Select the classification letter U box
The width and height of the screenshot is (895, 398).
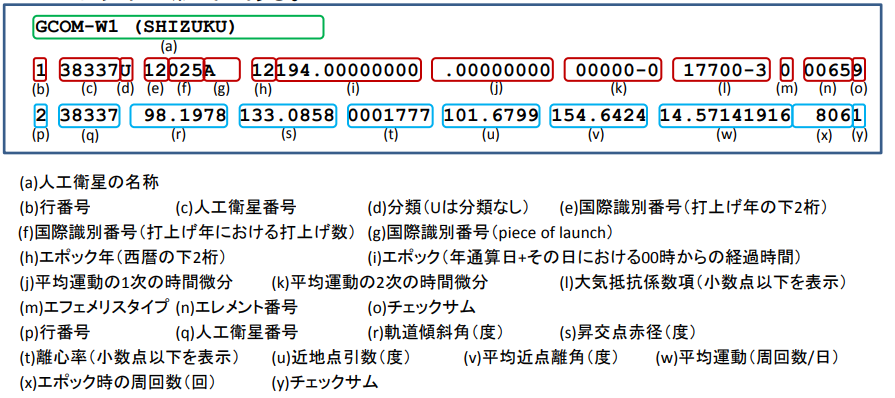pyautogui.click(x=127, y=70)
